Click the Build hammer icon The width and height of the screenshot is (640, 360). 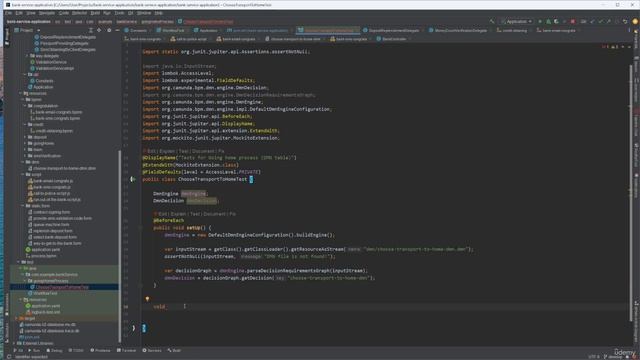[492, 22]
